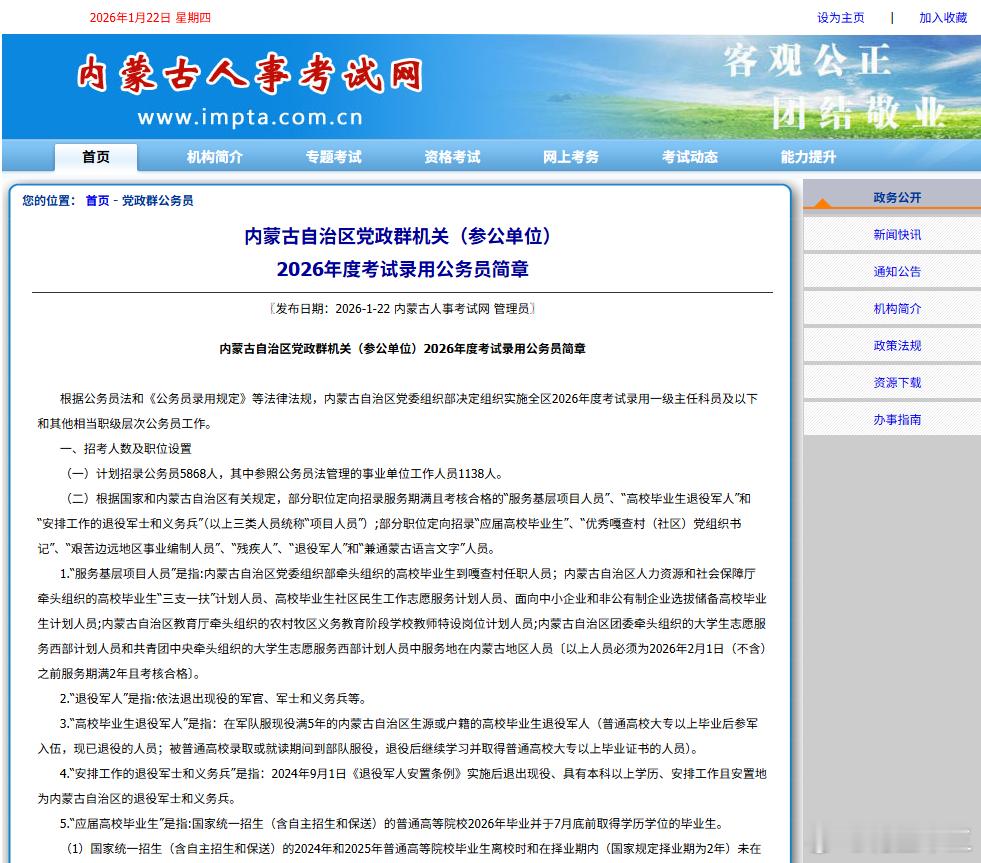Open the 能力提升 section
This screenshot has height=863, width=981.
click(806, 157)
